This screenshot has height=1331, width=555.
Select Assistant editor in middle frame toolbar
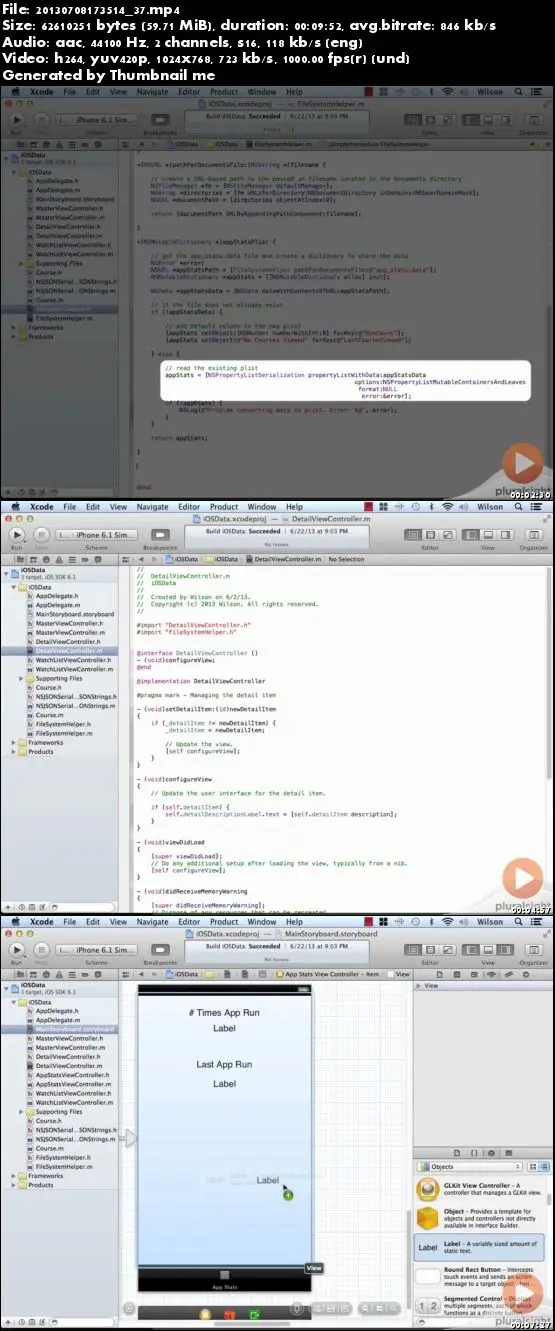tap(432, 535)
